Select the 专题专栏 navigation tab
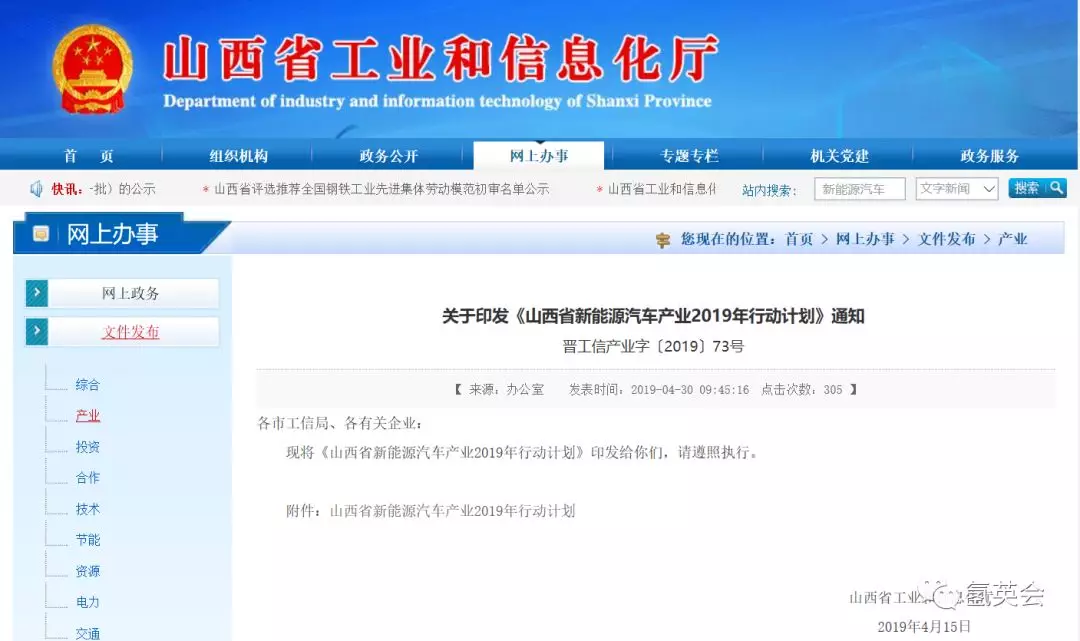 pyautogui.click(x=689, y=156)
